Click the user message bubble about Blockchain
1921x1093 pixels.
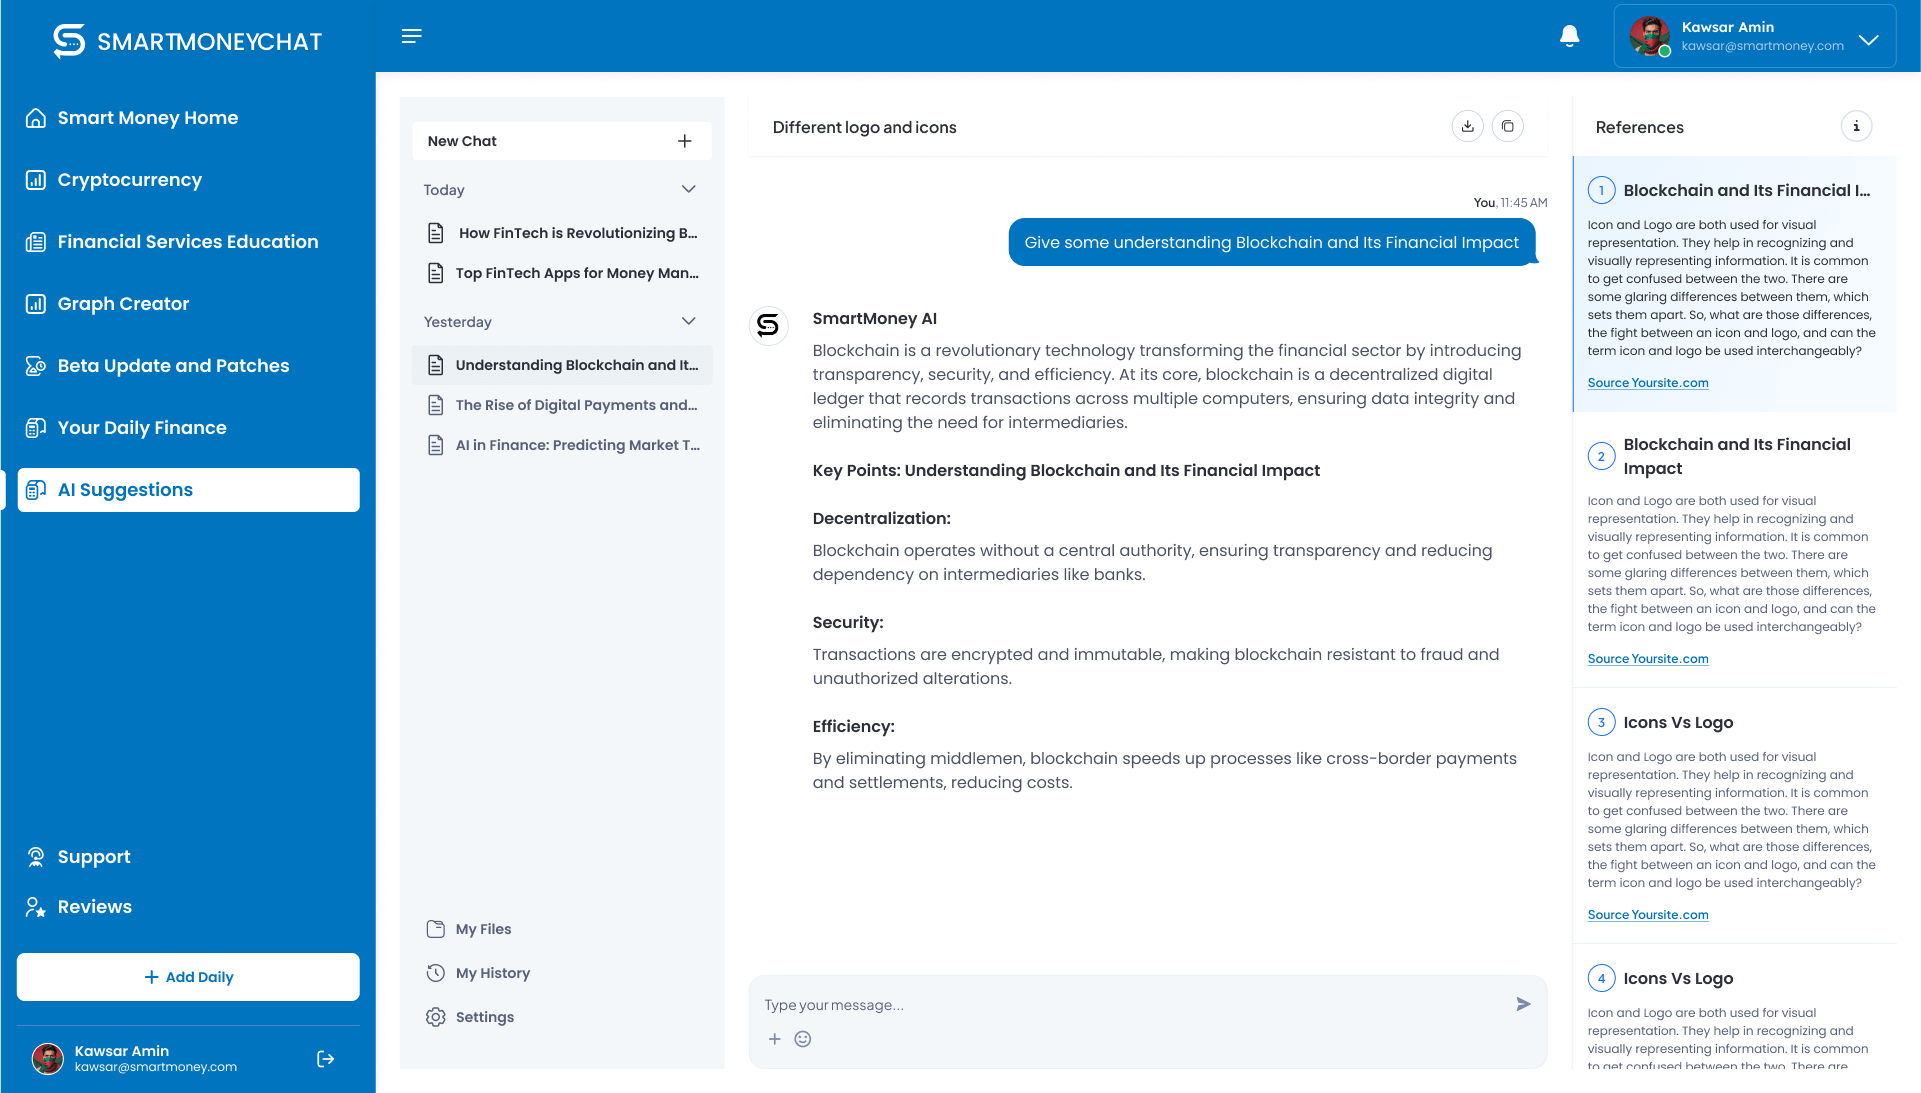point(1272,242)
